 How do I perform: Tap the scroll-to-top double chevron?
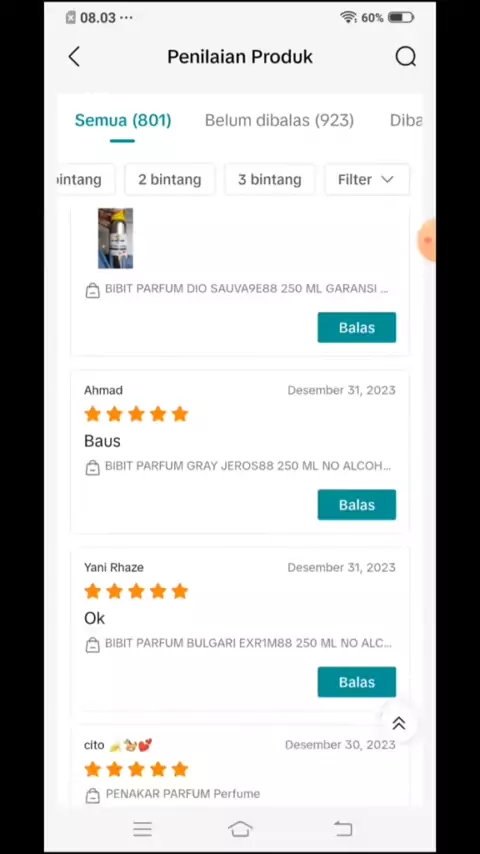click(x=399, y=723)
